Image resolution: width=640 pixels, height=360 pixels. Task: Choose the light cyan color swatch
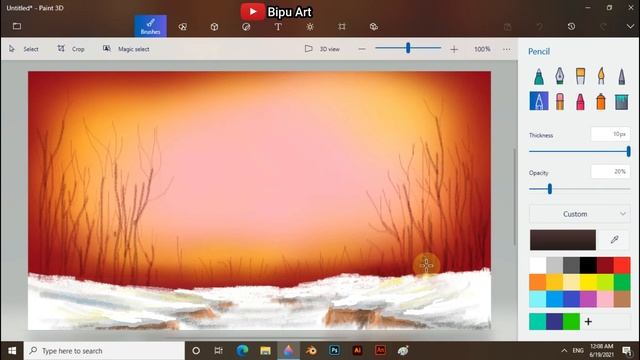[538, 299]
